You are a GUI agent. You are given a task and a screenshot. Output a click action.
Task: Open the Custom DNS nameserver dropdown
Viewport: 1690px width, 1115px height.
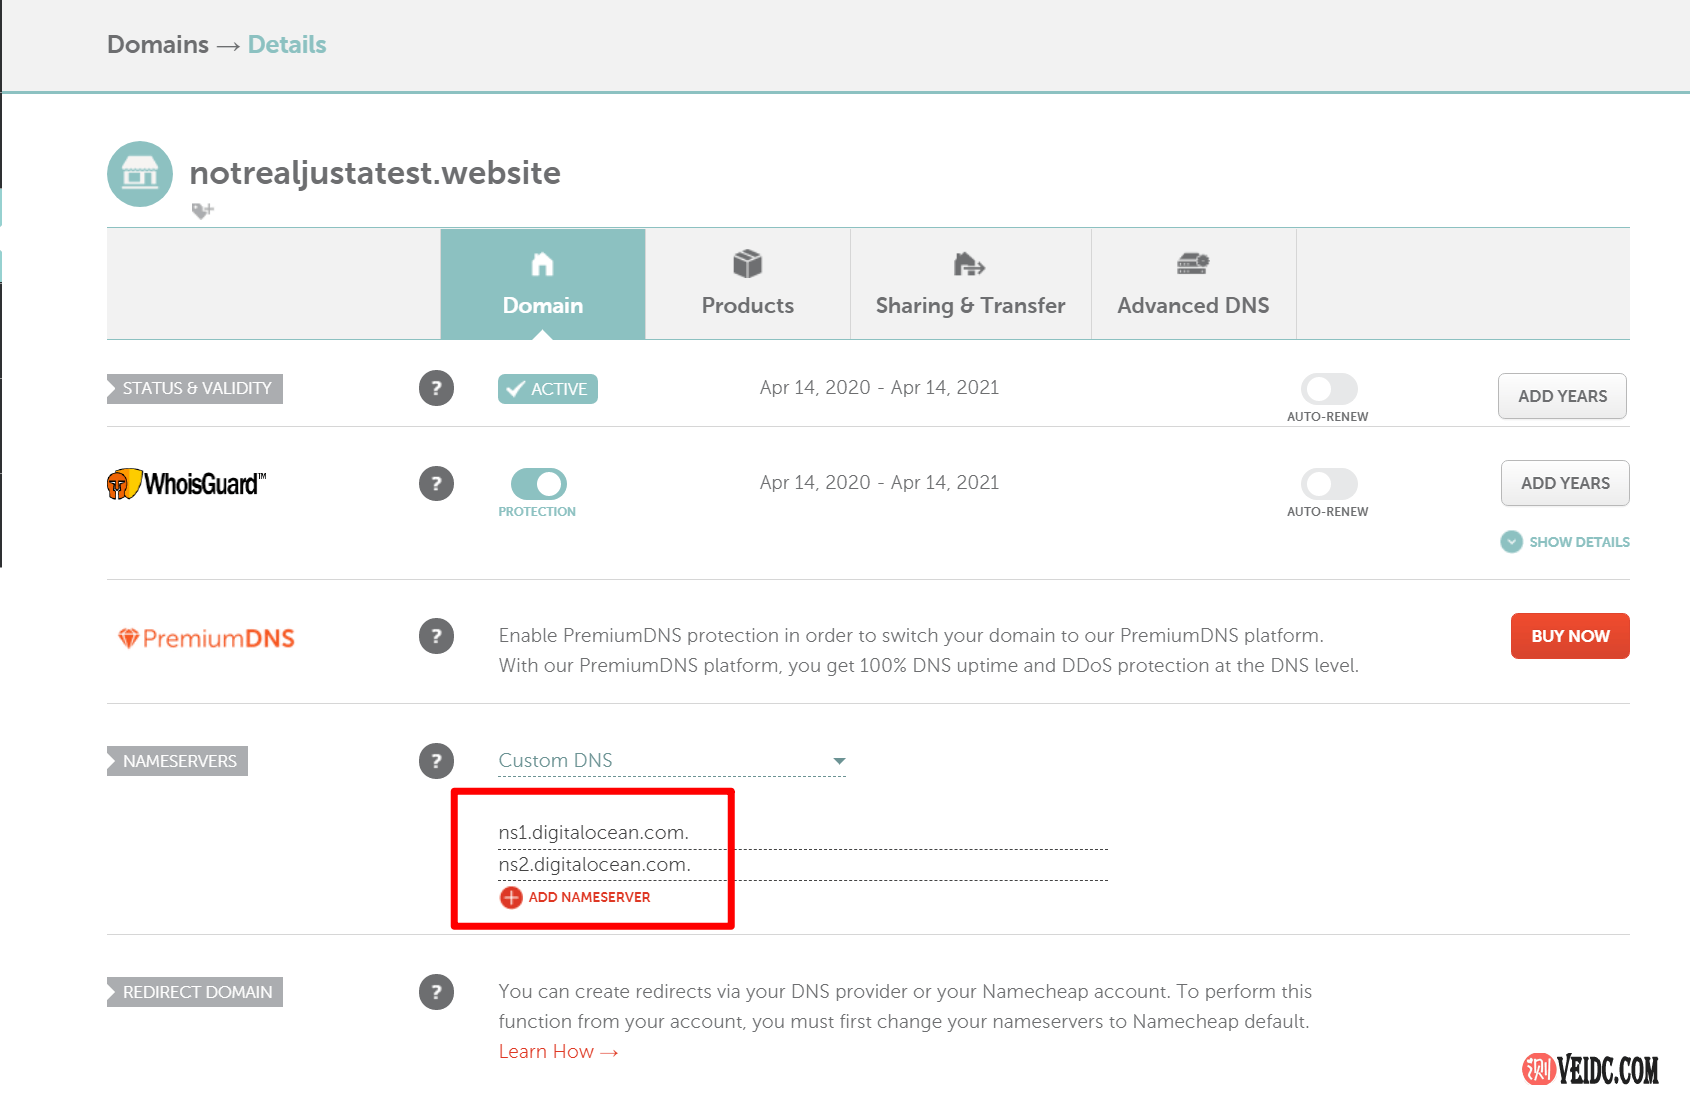[x=672, y=761]
